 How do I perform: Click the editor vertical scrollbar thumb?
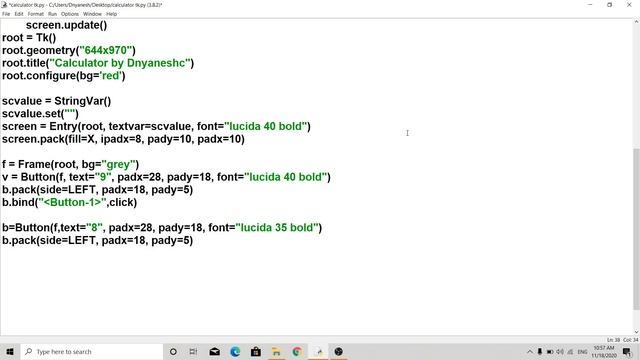coord(636,229)
